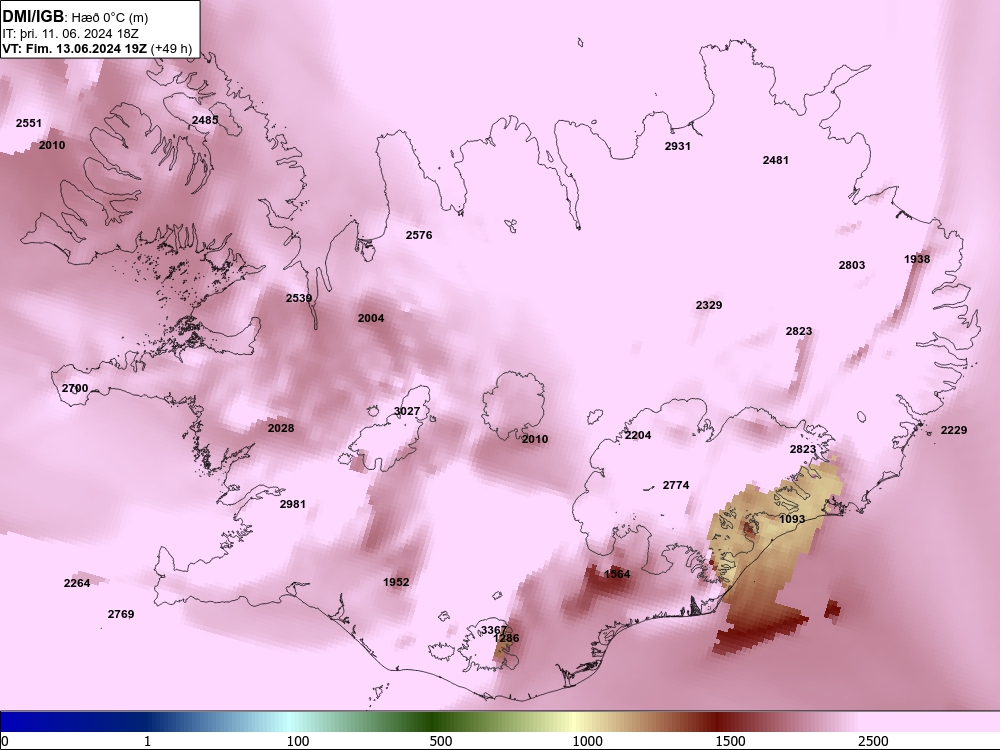
Task: Click the colour scale tick label 100
Action: [x=298, y=741]
